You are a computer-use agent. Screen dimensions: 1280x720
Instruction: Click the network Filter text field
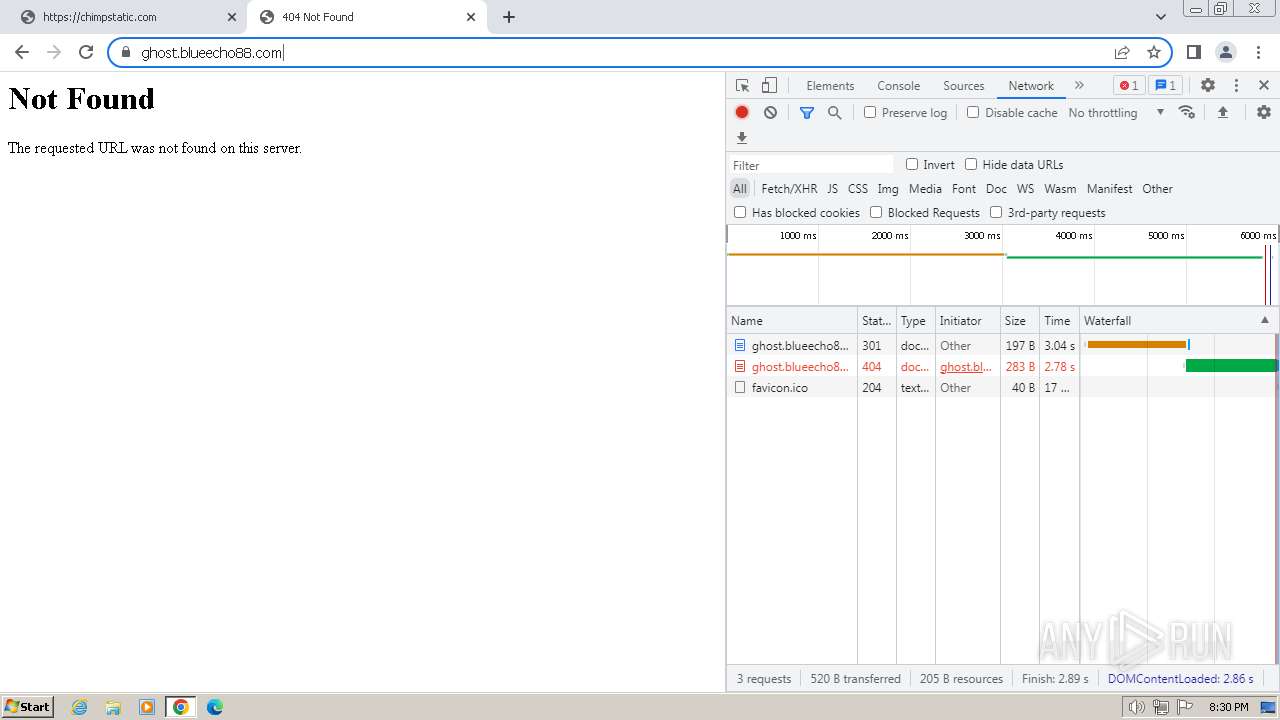[x=812, y=165]
